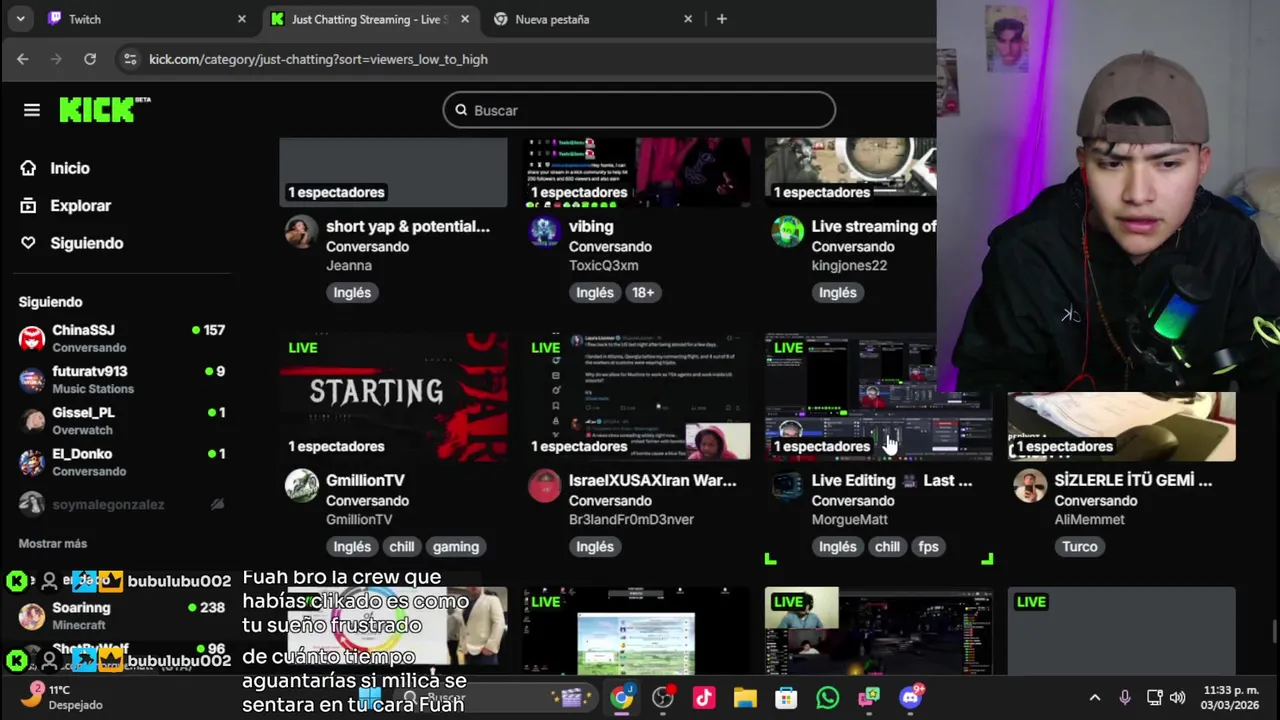
Task: Click the Inicio home icon
Action: pyautogui.click(x=28, y=168)
